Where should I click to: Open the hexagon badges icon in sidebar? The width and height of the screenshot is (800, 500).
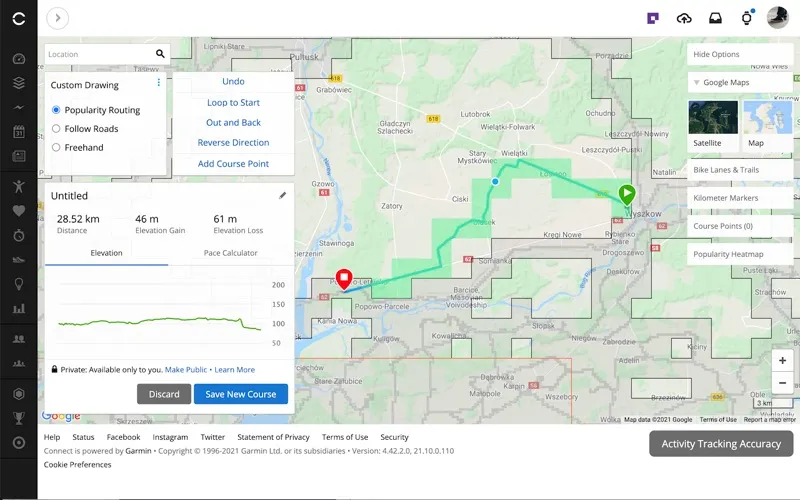pos(19,394)
